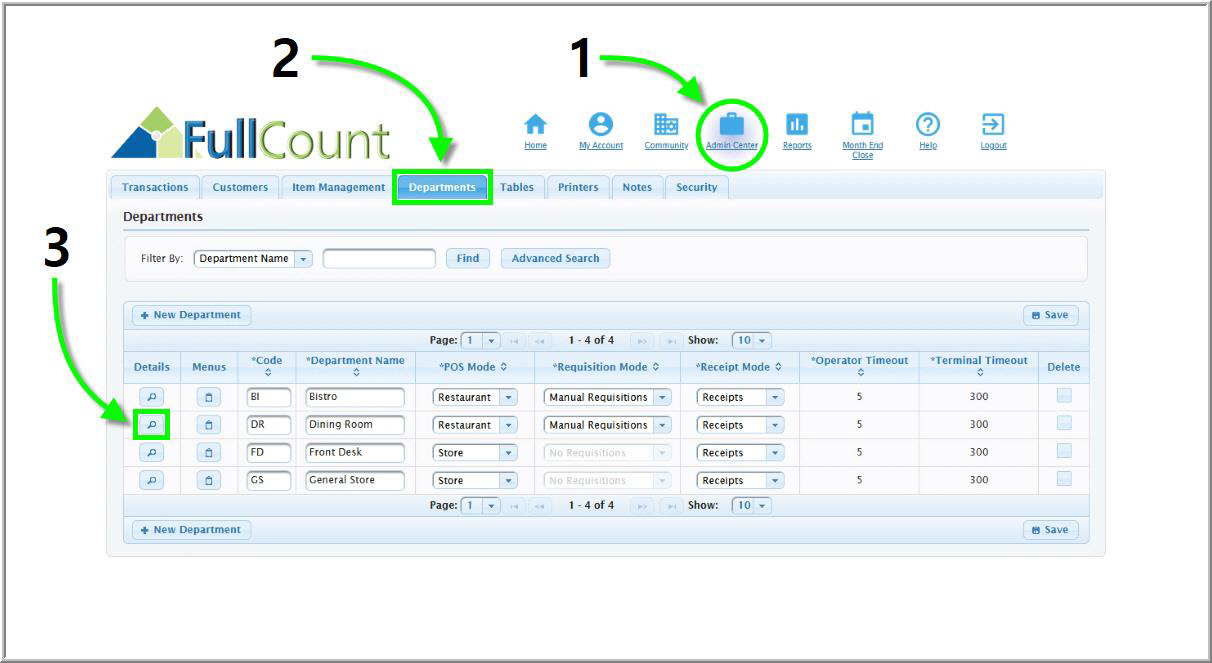
Task: Click the Logout icon
Action: (993, 125)
